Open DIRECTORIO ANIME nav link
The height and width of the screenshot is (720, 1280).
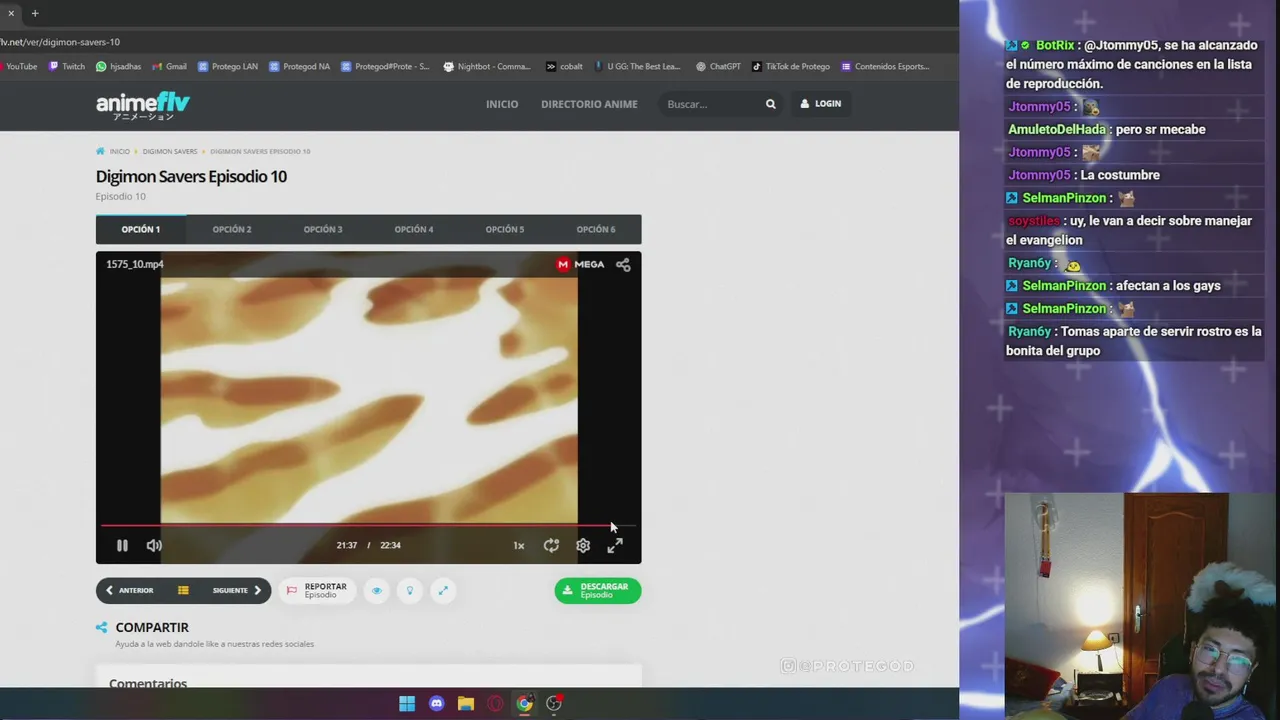pyautogui.click(x=589, y=104)
